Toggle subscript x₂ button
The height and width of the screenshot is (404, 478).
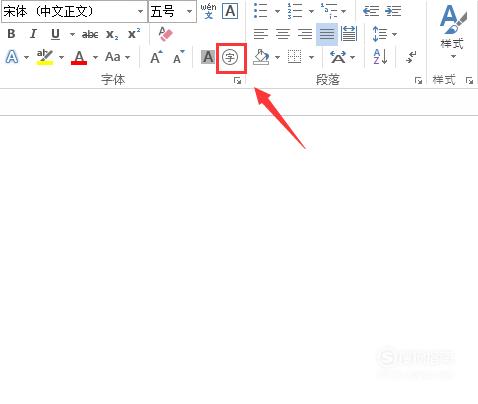tap(112, 34)
